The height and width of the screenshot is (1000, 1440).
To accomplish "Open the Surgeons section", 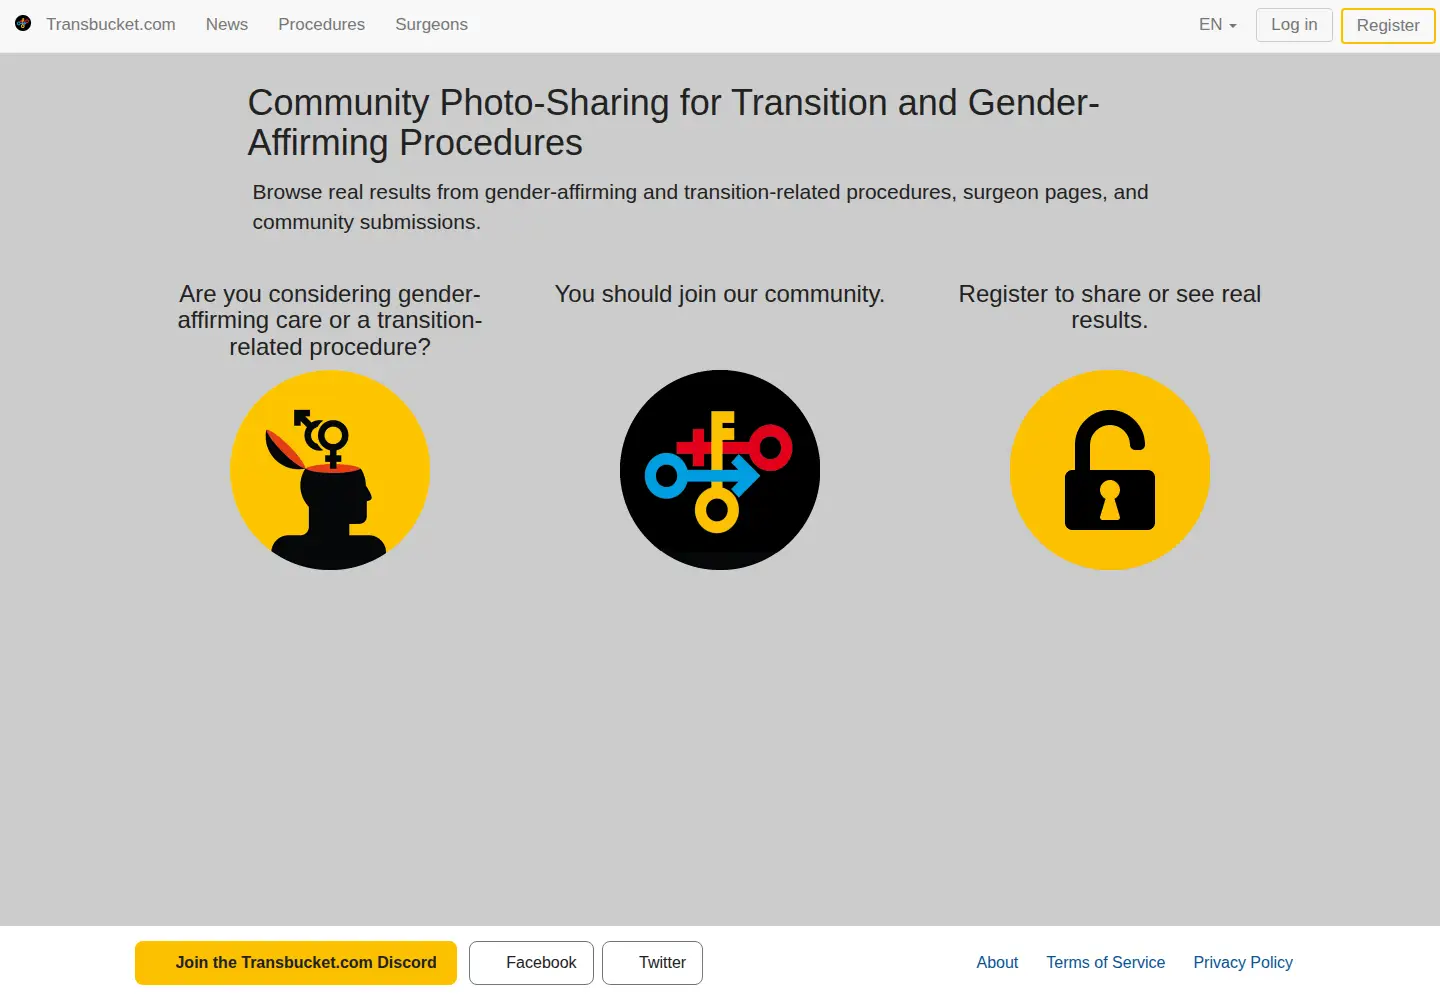I will point(431,25).
